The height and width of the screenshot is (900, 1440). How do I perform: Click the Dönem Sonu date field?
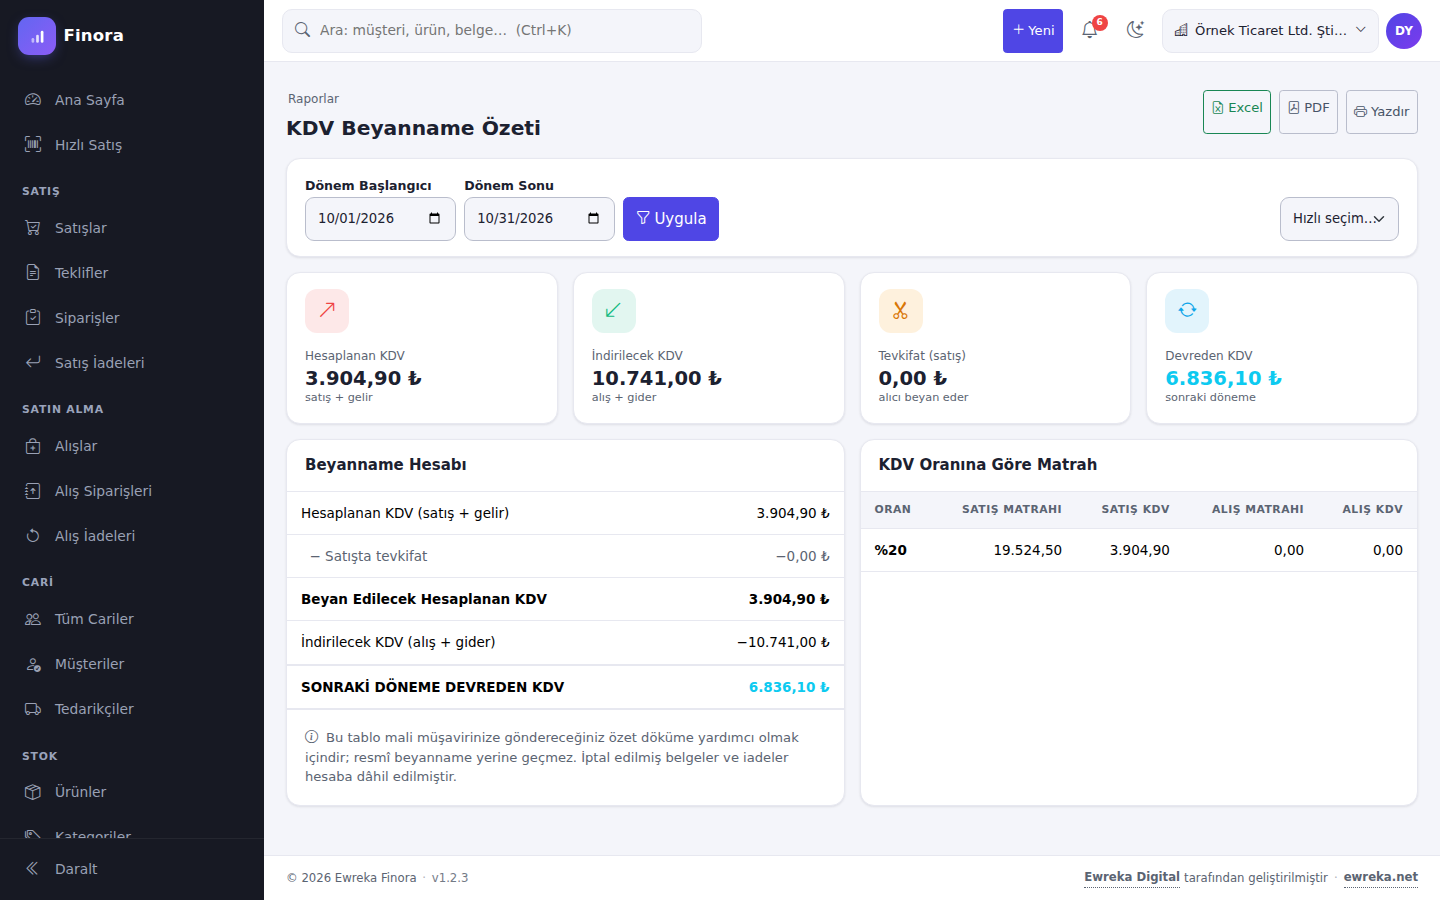pos(539,219)
